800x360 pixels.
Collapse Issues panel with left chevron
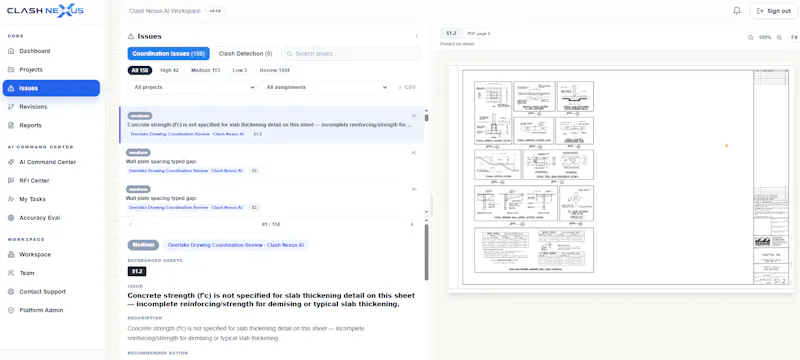point(417,36)
